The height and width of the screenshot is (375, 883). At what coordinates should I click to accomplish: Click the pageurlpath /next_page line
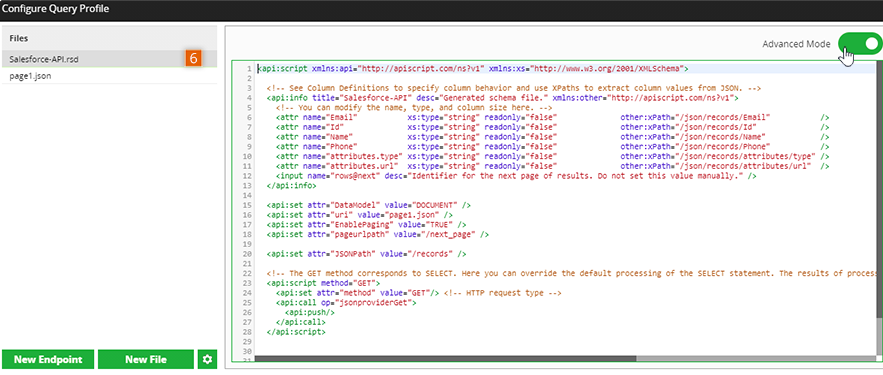tap(378, 234)
